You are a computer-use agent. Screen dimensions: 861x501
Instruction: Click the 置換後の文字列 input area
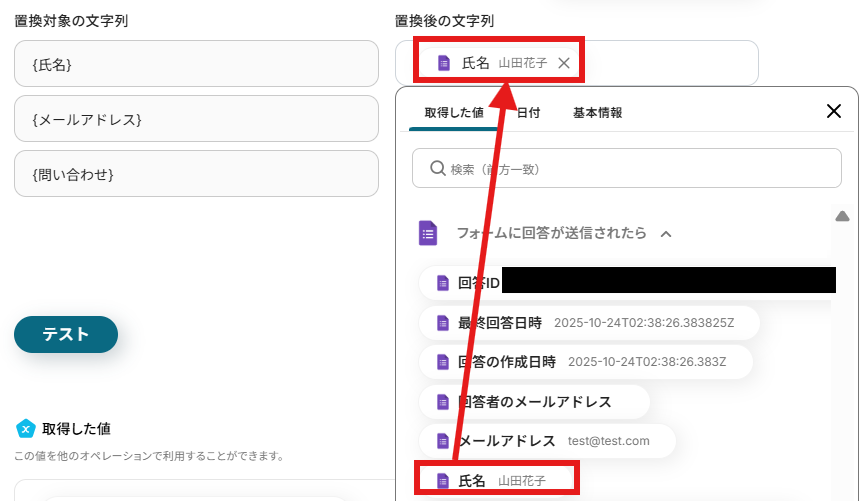[x=577, y=63]
